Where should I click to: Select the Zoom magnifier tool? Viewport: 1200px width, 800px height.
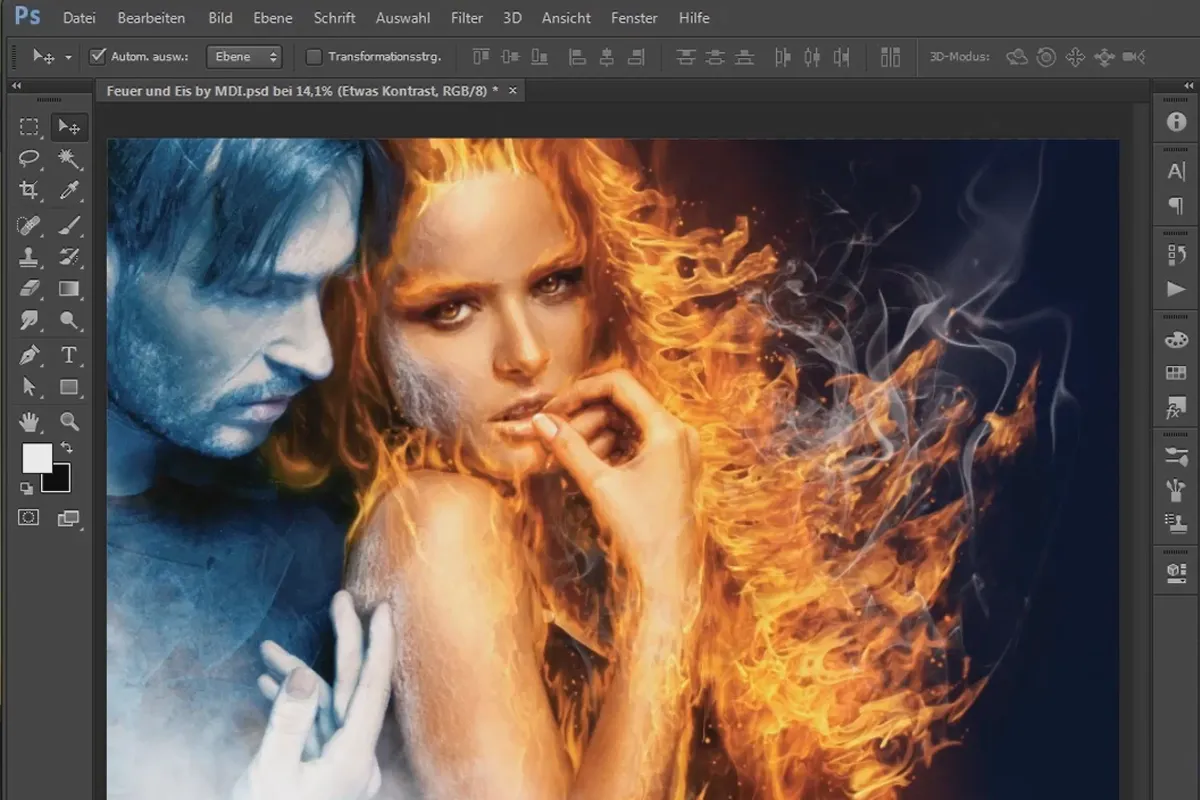tap(69, 420)
